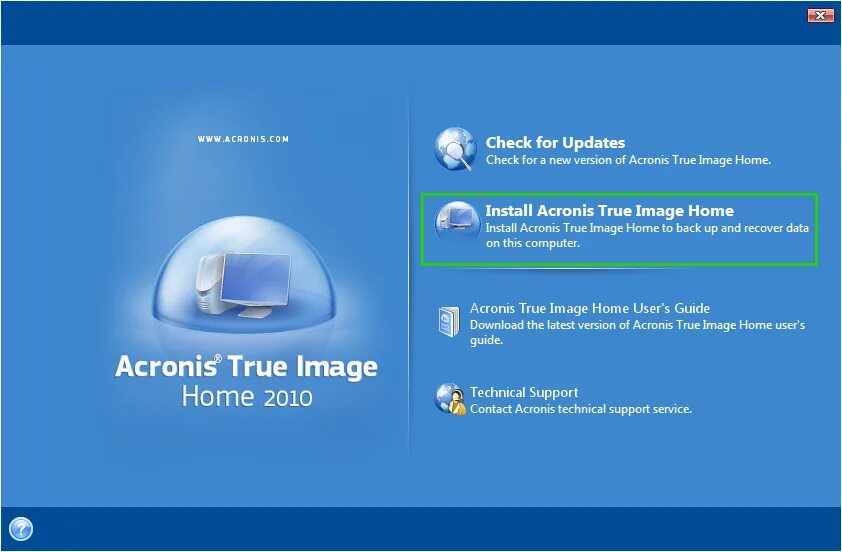
Task: Click the Technical Support globe person icon
Action: pos(450,399)
